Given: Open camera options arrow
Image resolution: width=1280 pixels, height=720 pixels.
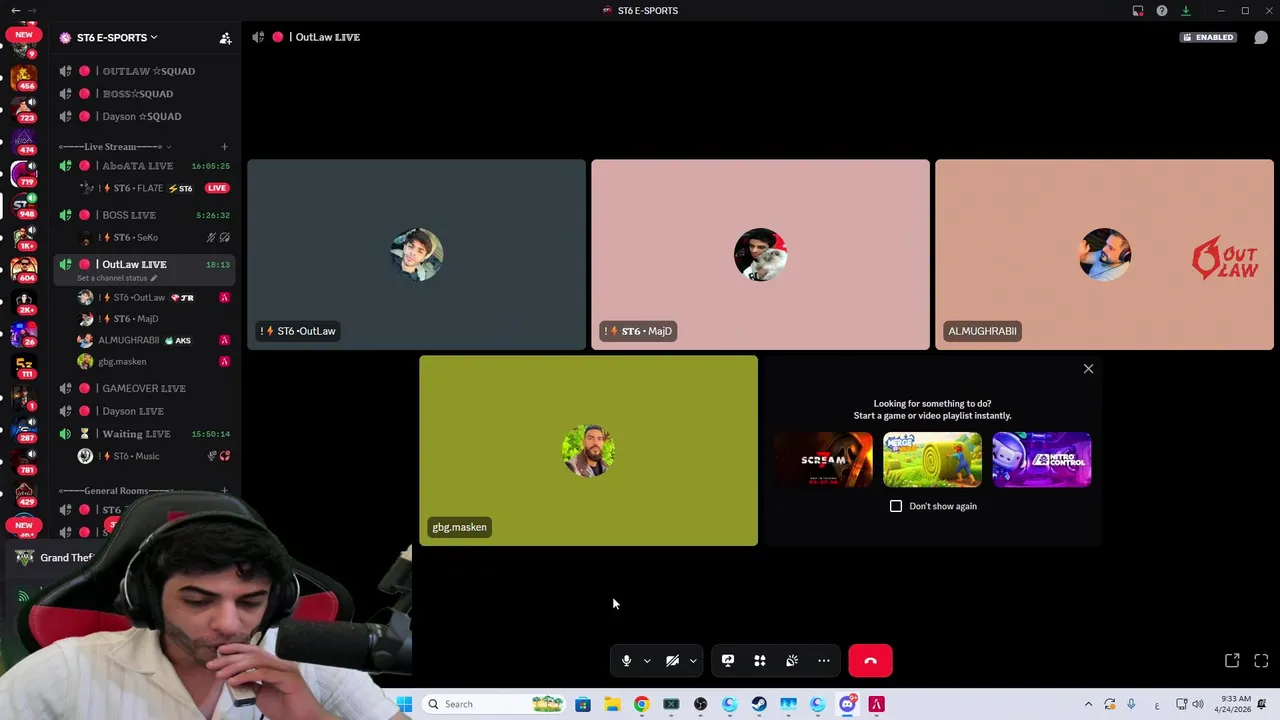Looking at the screenshot, I should (693, 661).
